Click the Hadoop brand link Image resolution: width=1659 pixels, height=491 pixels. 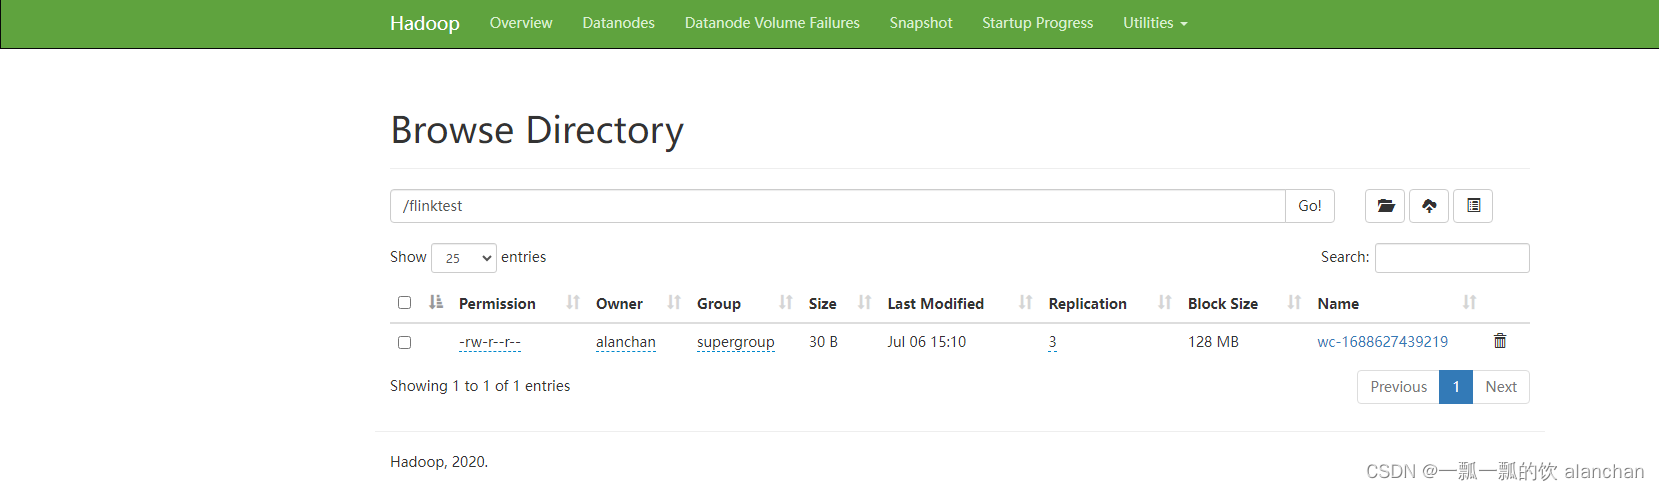point(425,23)
